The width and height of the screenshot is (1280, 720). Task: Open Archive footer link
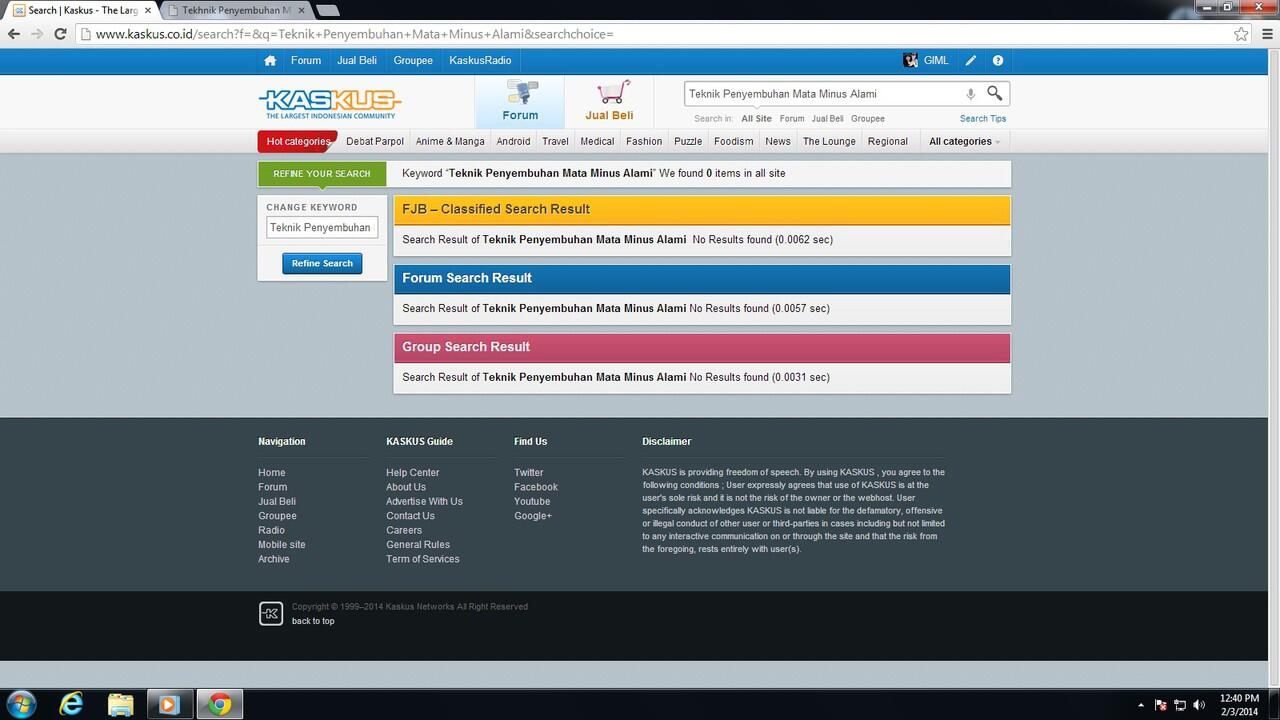click(274, 559)
